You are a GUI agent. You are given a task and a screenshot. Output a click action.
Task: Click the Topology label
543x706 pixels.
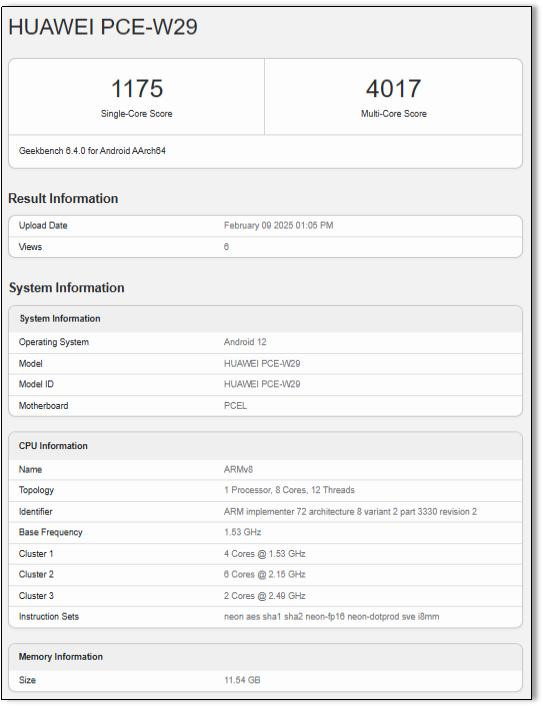click(36, 490)
